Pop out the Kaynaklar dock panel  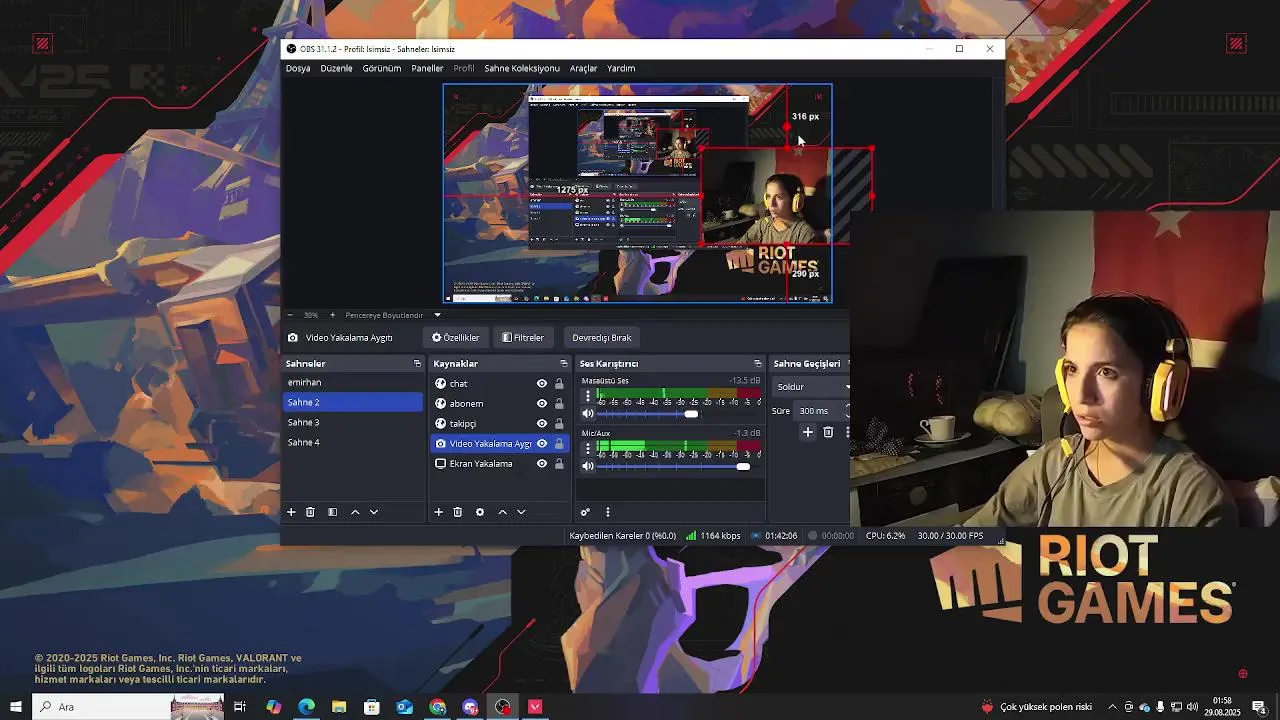pos(563,364)
